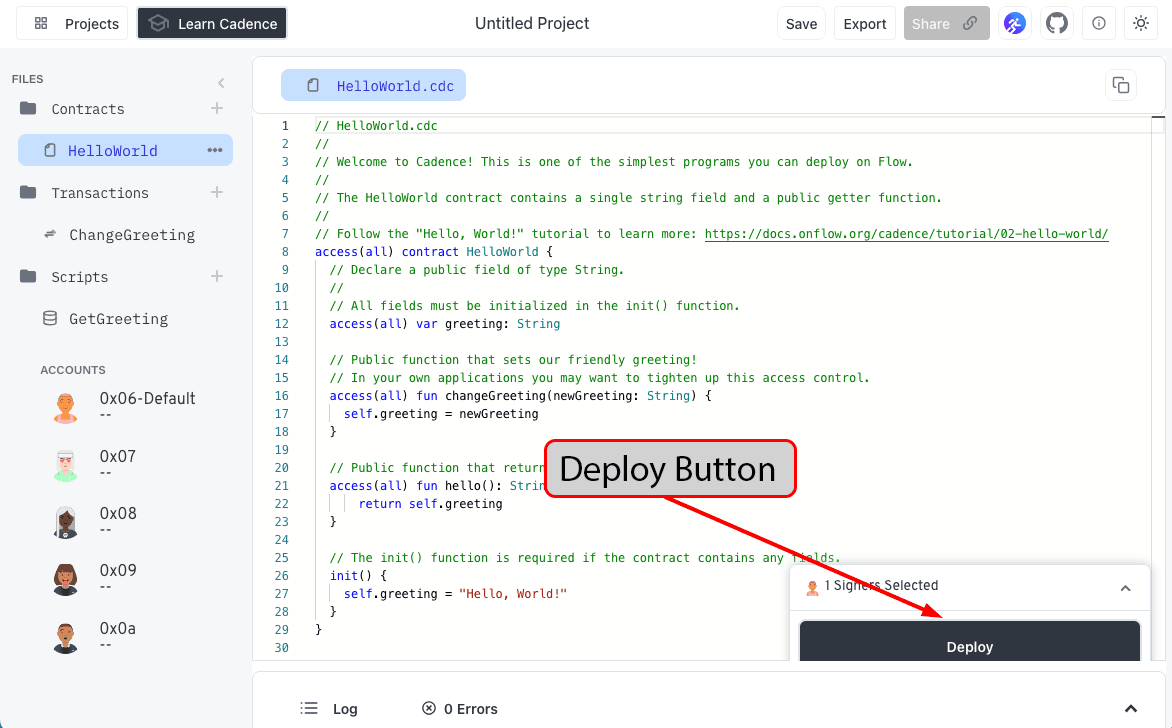Copy the contract code
Viewport: 1172px width, 728px height.
pos(1121,85)
